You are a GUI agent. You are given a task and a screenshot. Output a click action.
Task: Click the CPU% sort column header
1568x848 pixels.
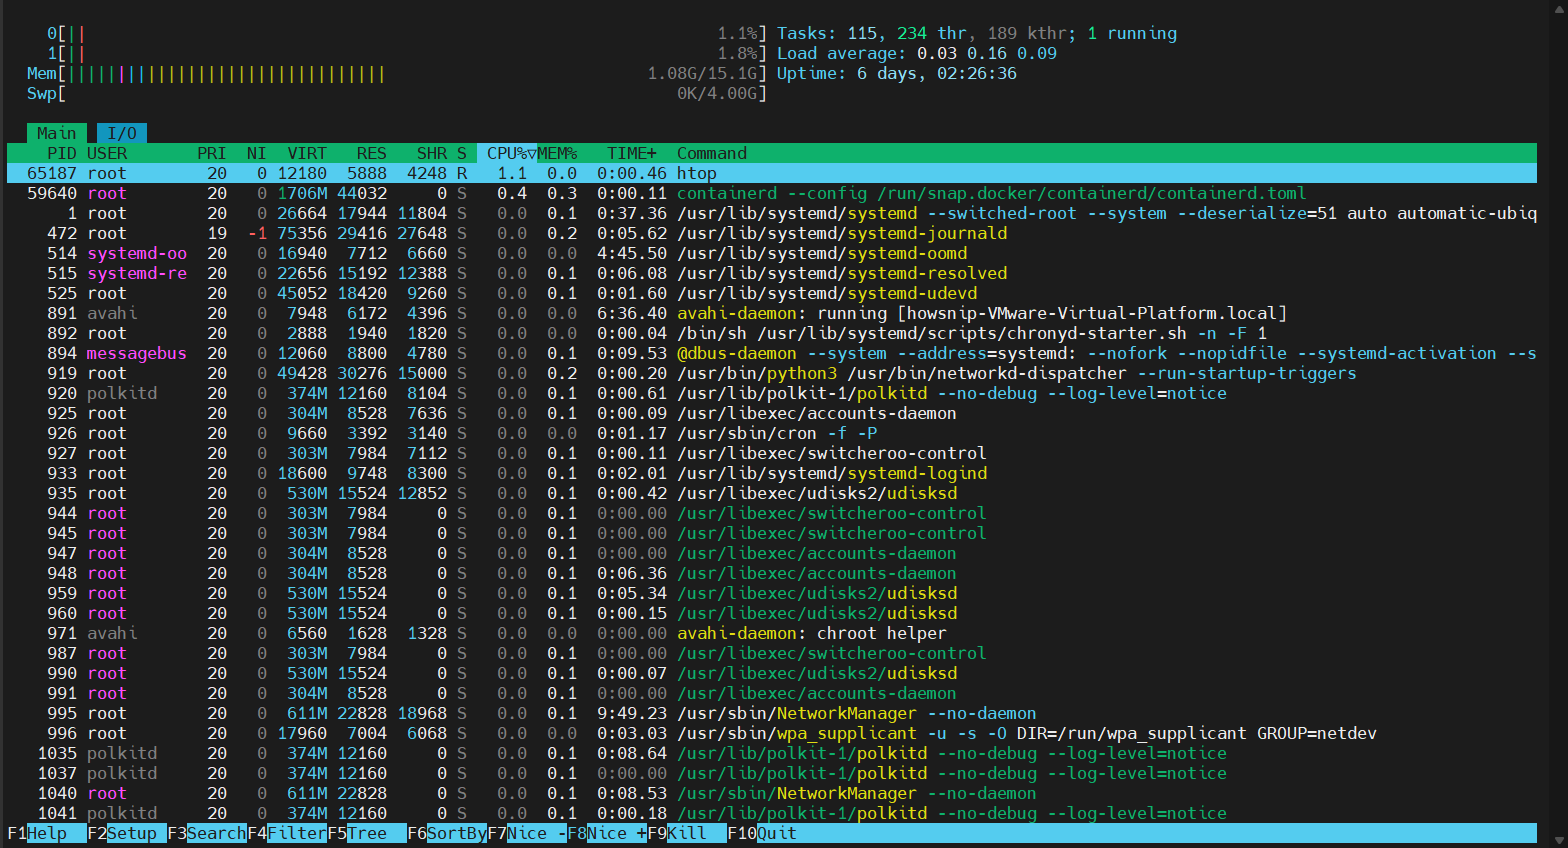tap(507, 153)
